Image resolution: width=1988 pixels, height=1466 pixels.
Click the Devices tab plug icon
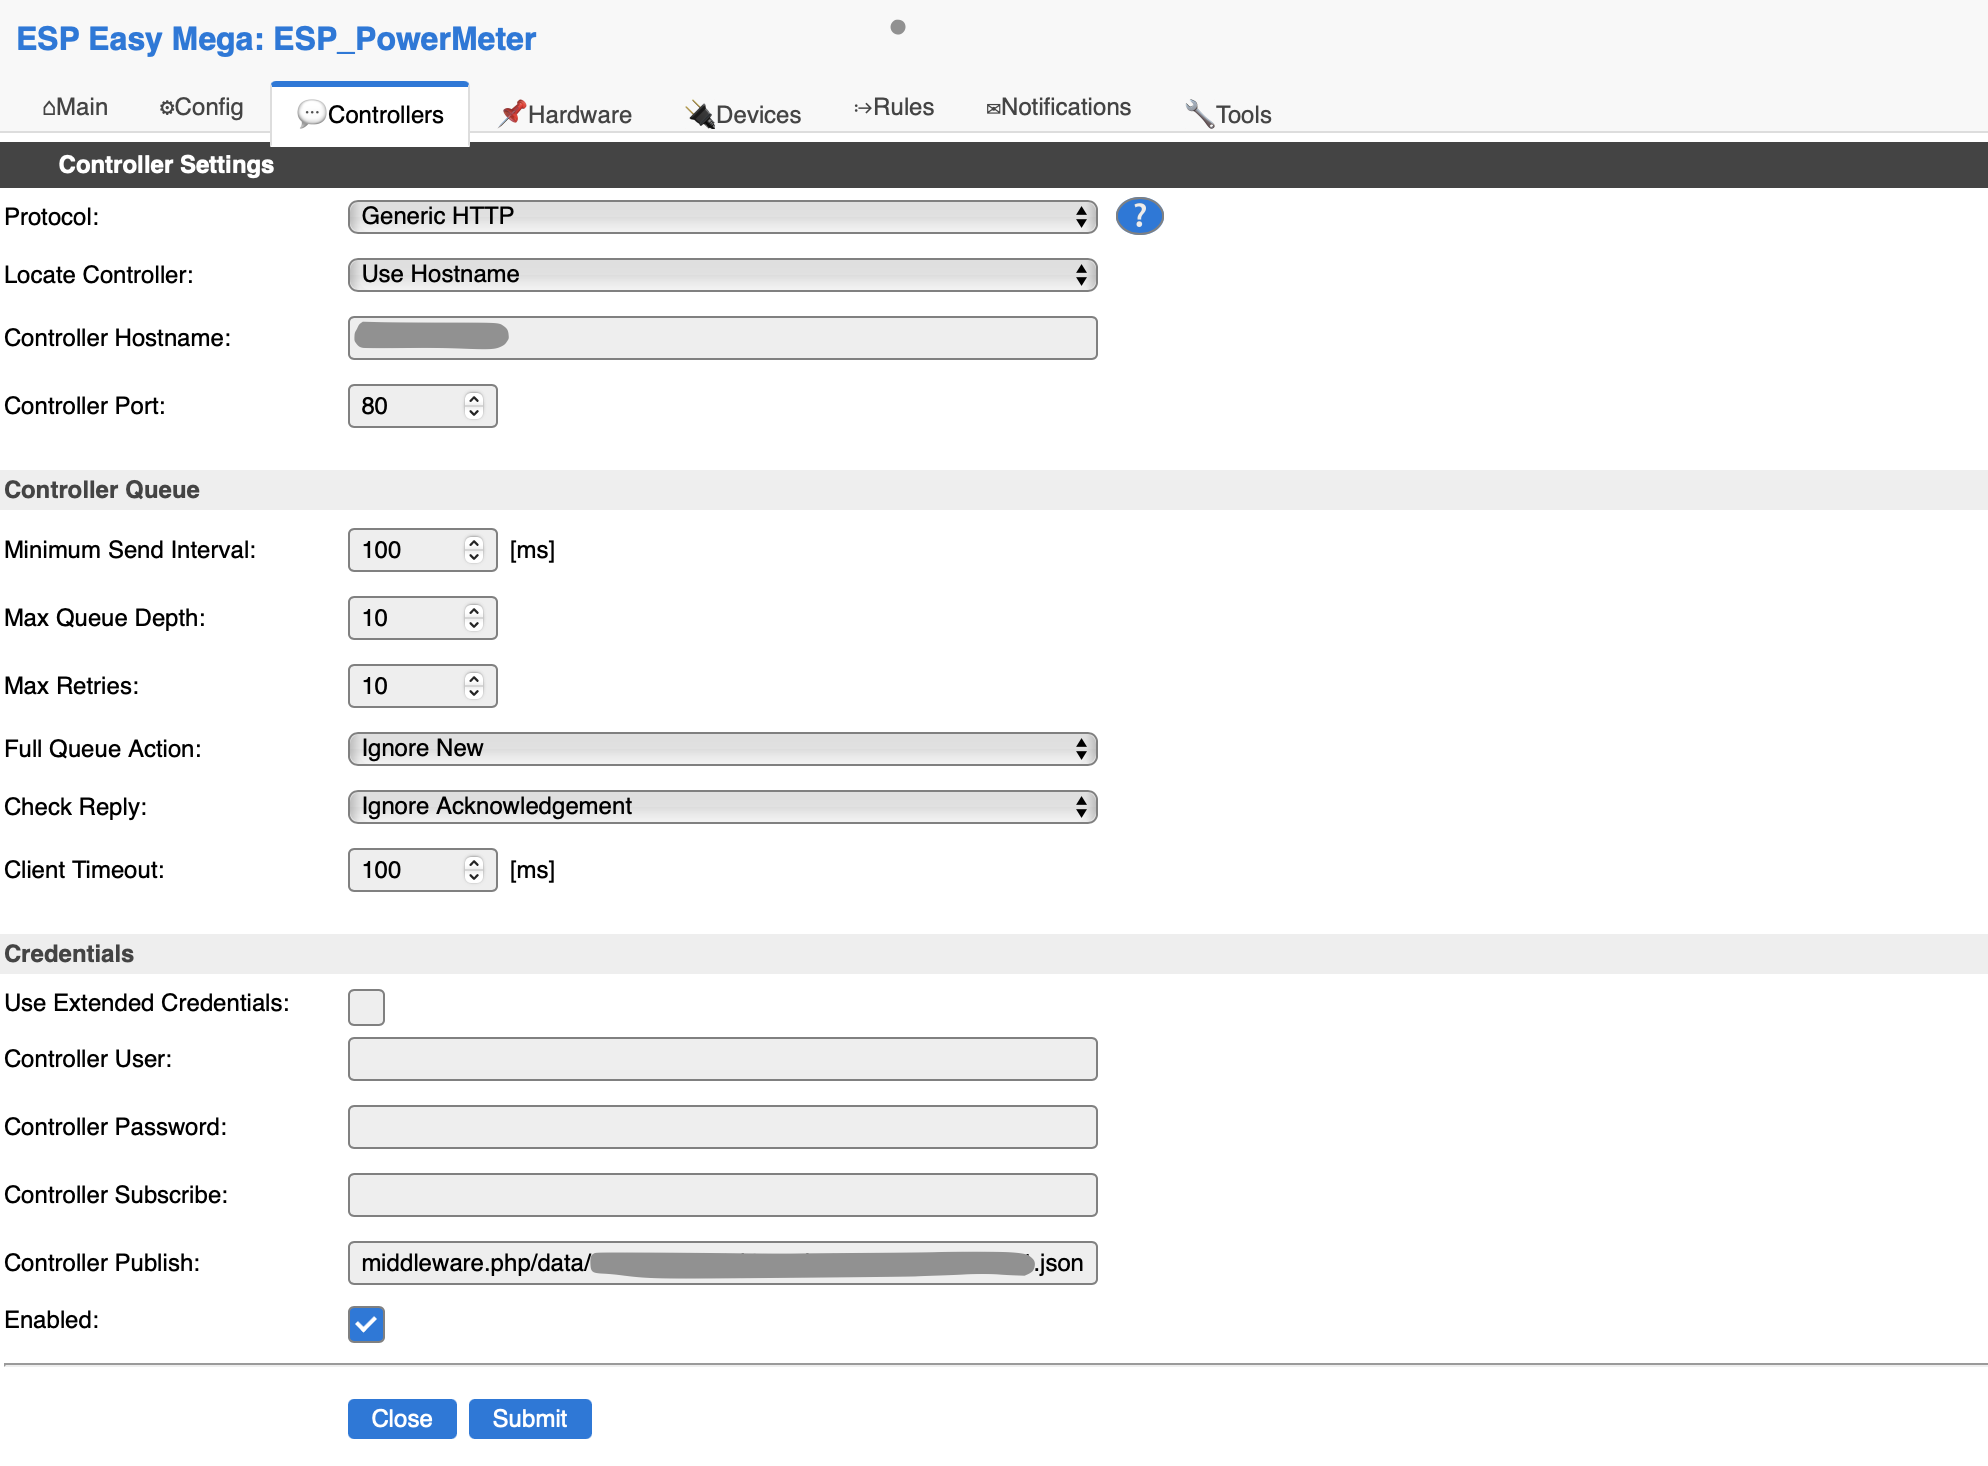[700, 114]
